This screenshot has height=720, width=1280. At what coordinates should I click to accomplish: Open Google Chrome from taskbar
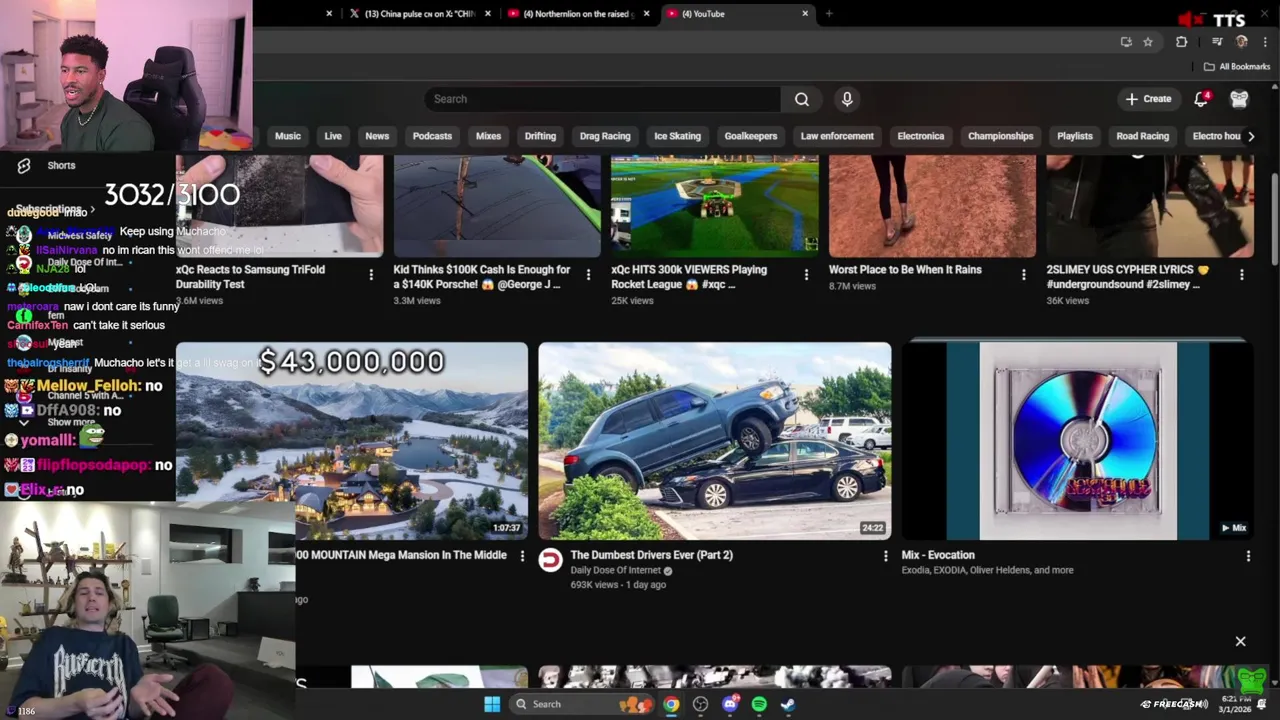pos(671,704)
